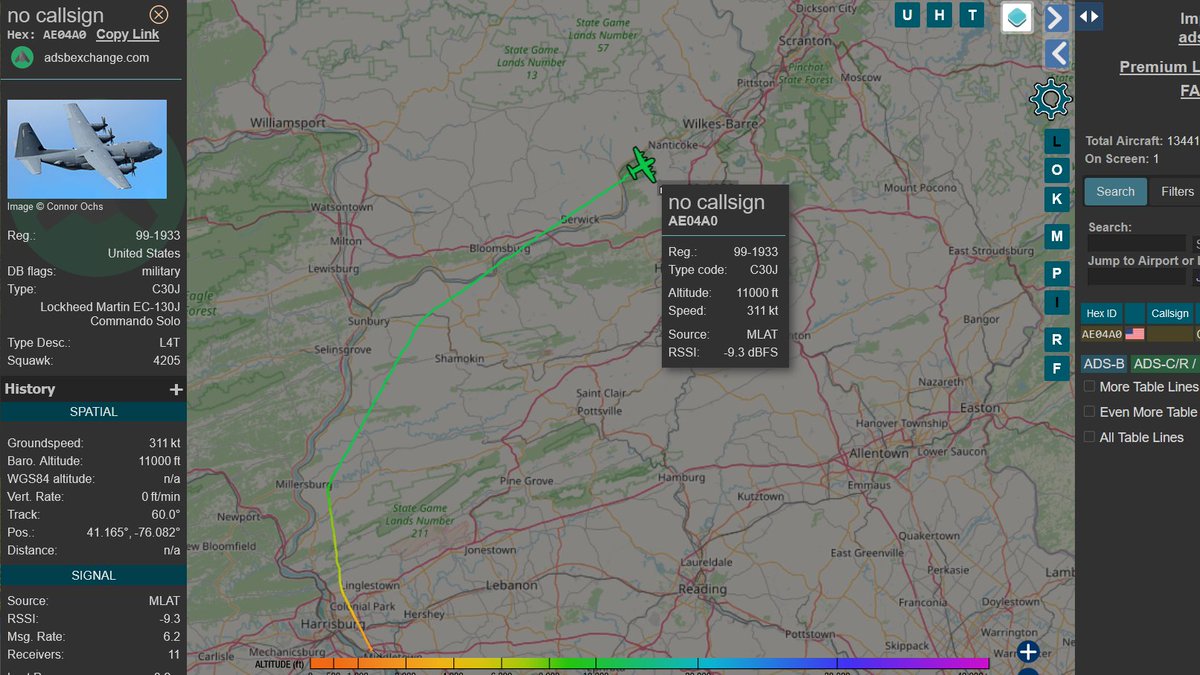The image size is (1200, 675).
Task: Expand the History section
Action: [176, 389]
